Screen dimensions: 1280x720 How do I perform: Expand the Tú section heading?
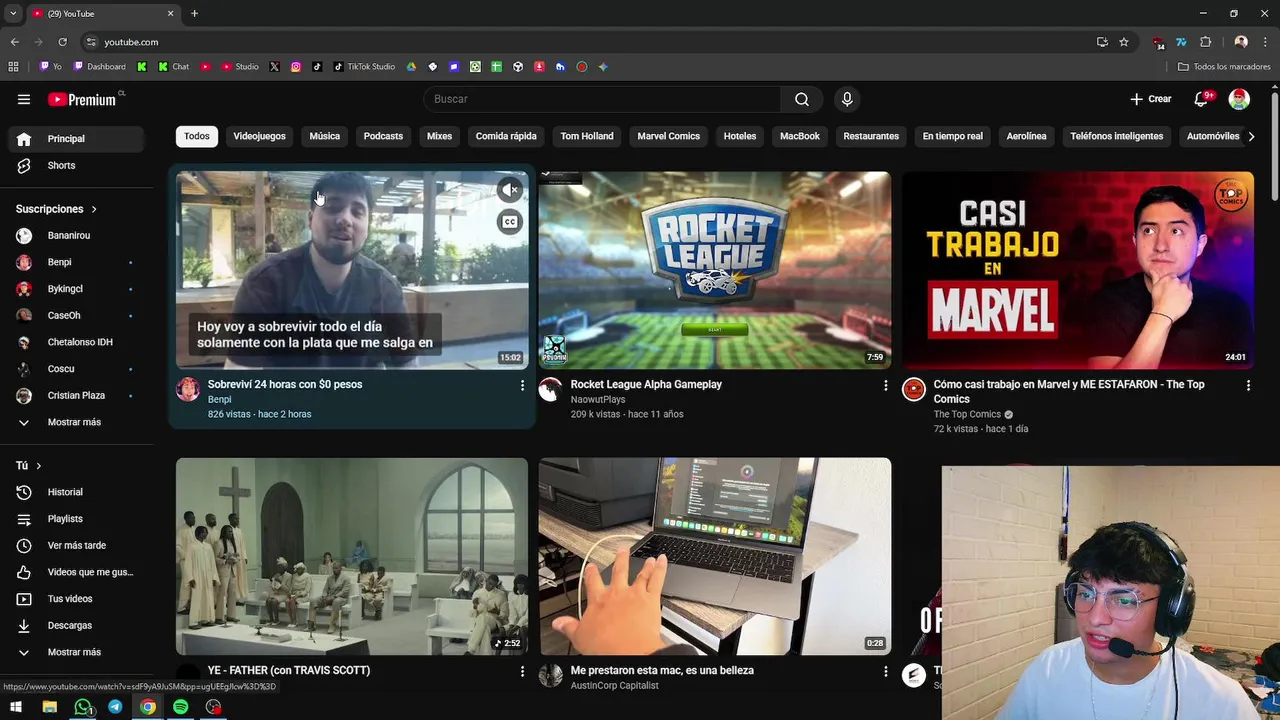(29, 466)
